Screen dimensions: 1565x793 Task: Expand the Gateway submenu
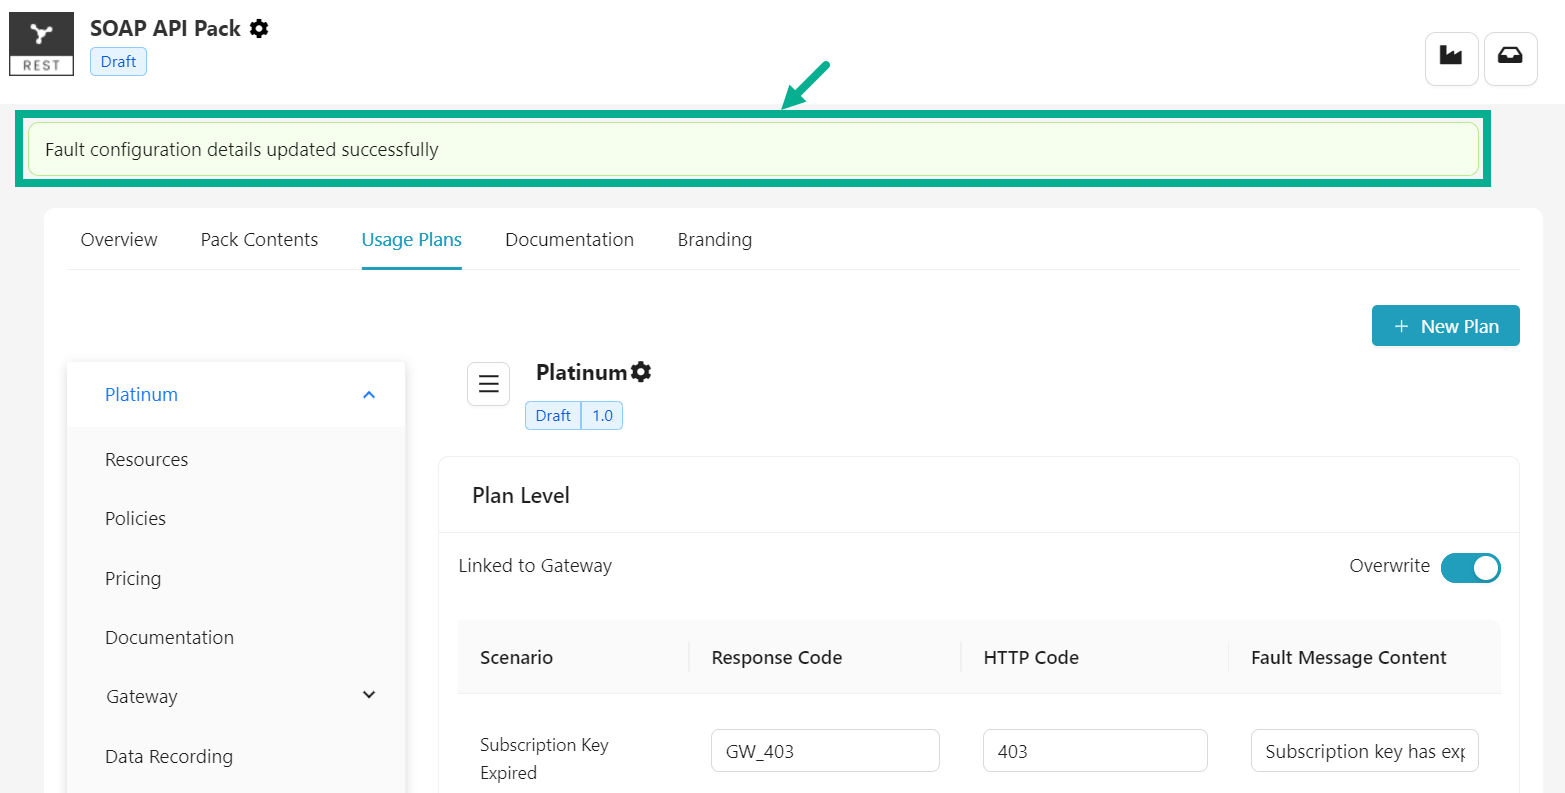click(x=369, y=696)
